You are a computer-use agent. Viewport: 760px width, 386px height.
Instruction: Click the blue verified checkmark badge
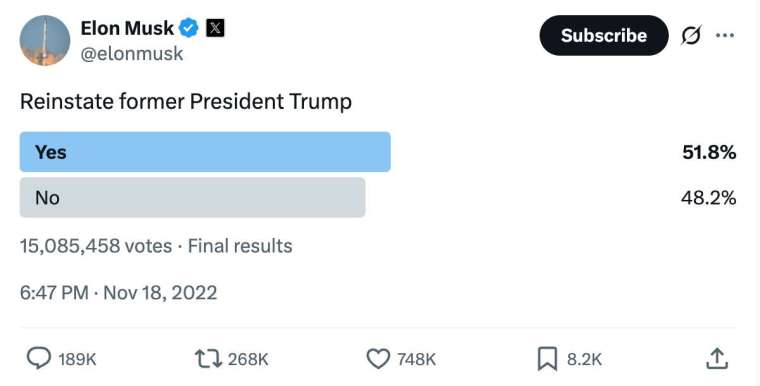pos(189,28)
